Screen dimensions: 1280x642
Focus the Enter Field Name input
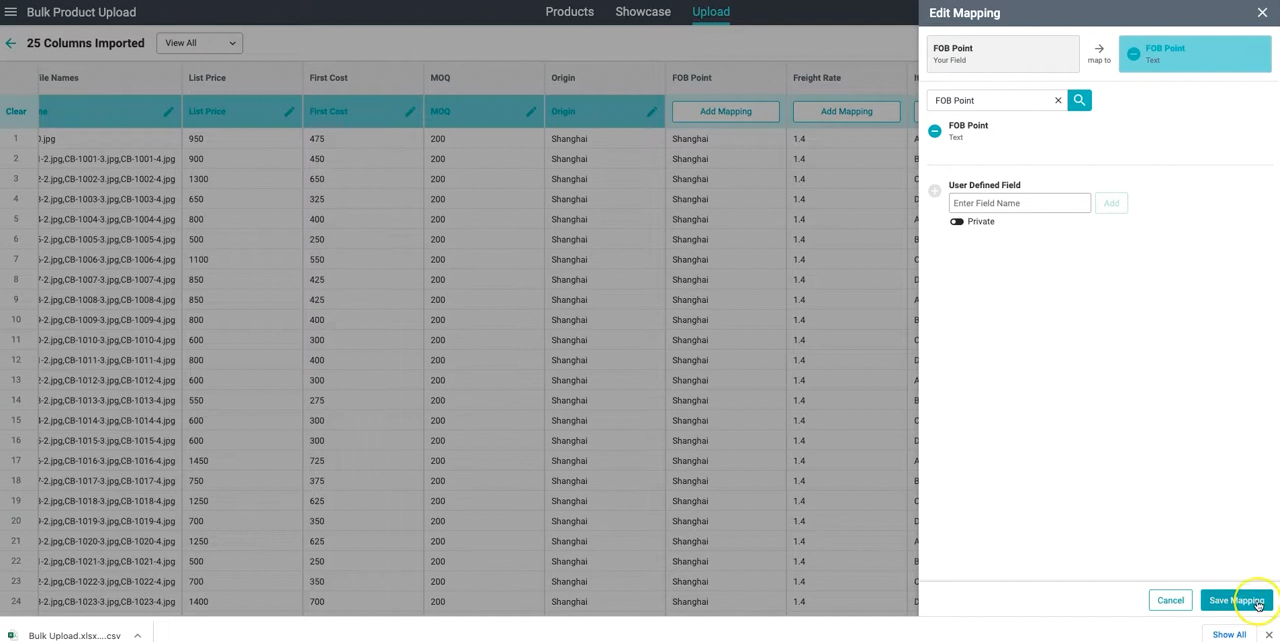click(1019, 203)
